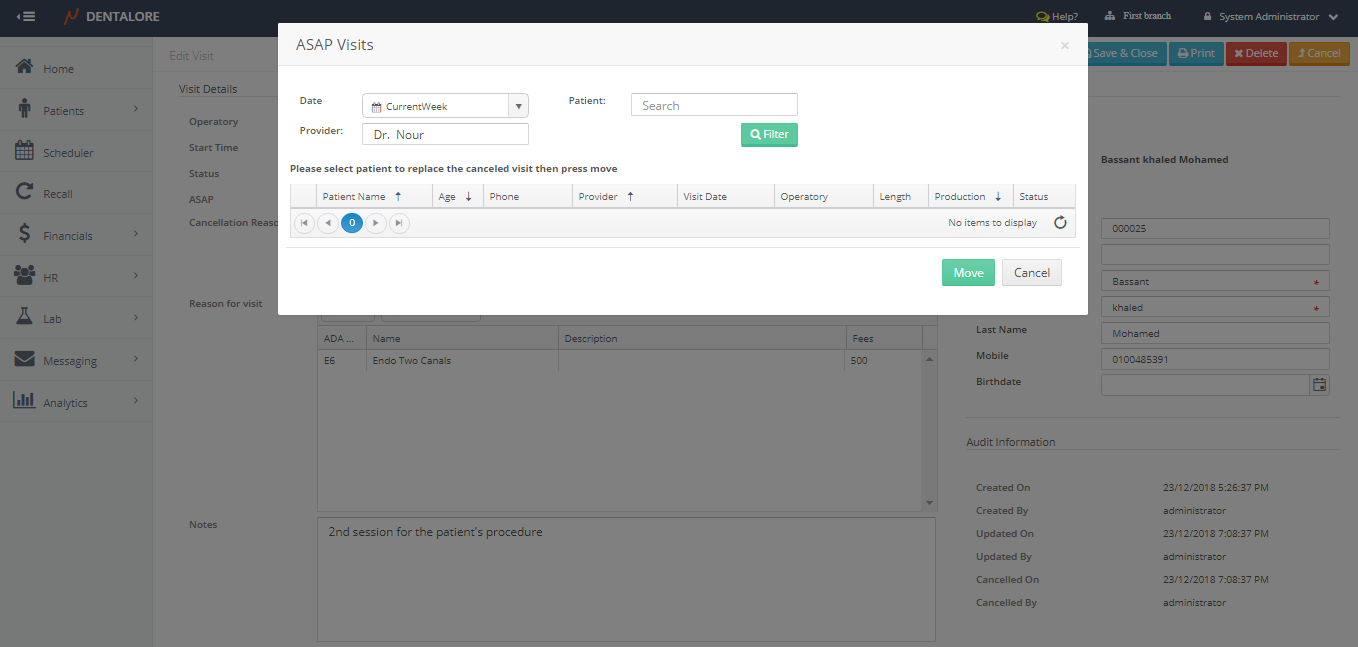Image resolution: width=1358 pixels, height=647 pixels.
Task: Open the Birthdate calendar picker
Action: (1319, 385)
